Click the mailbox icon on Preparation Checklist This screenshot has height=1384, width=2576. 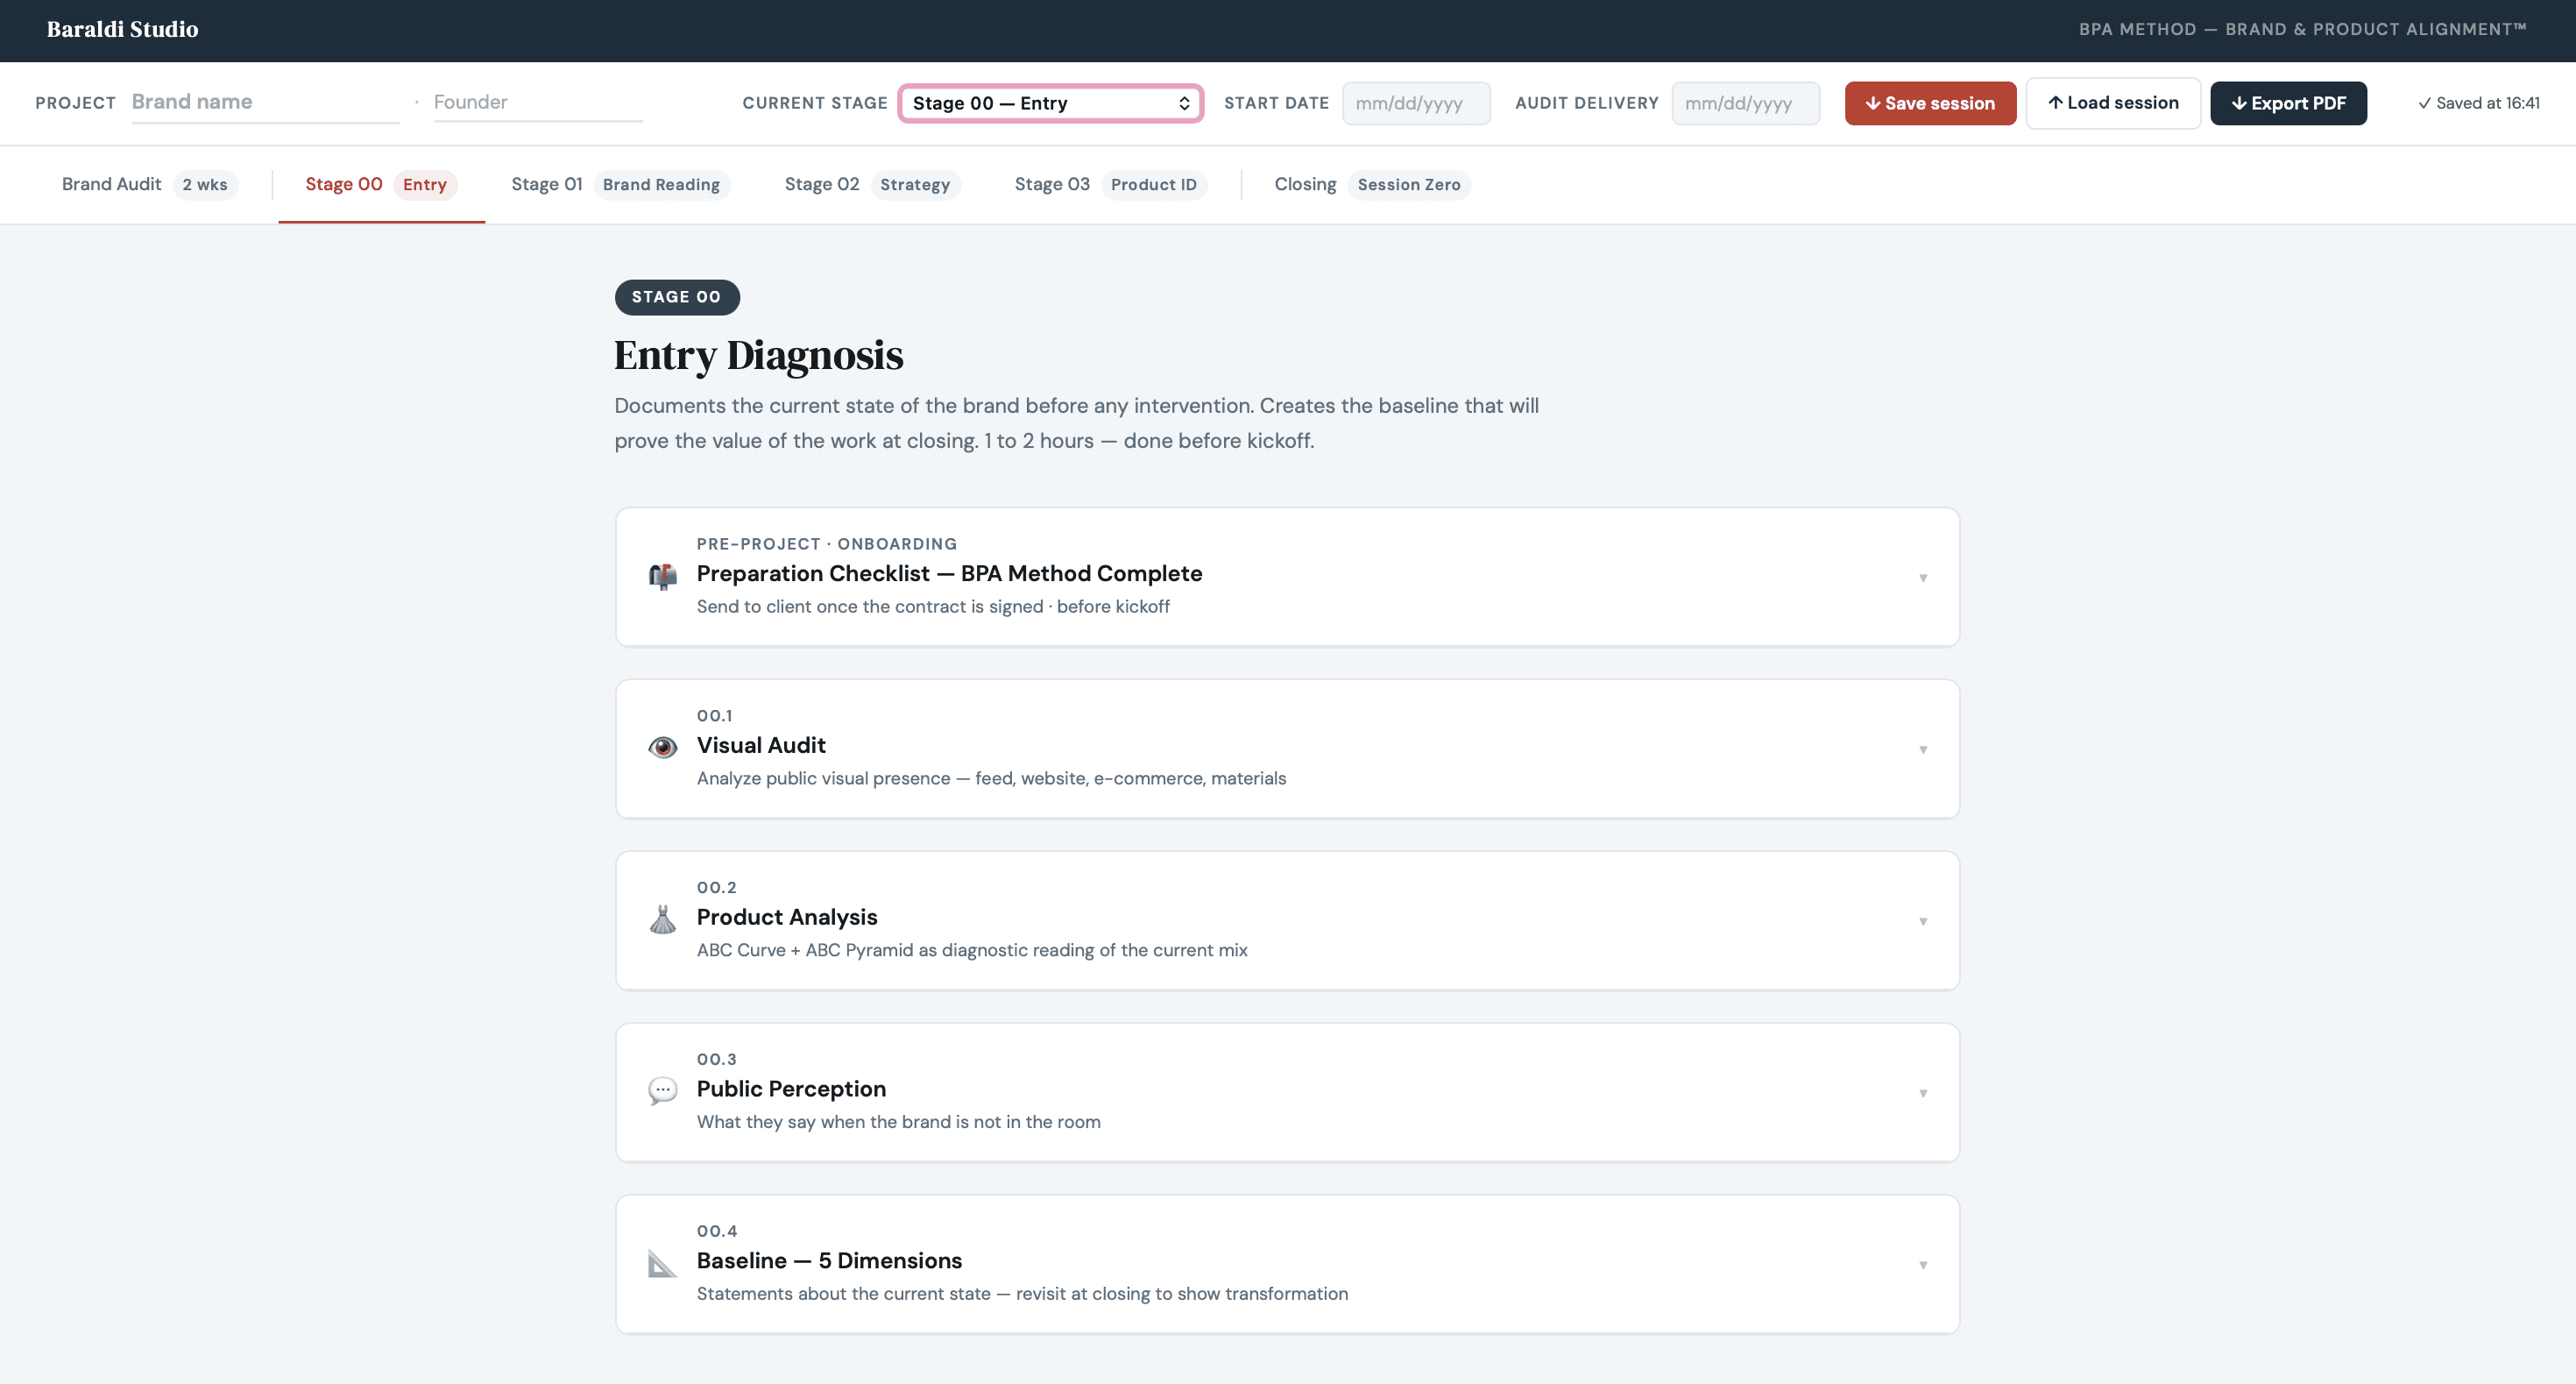pos(662,576)
